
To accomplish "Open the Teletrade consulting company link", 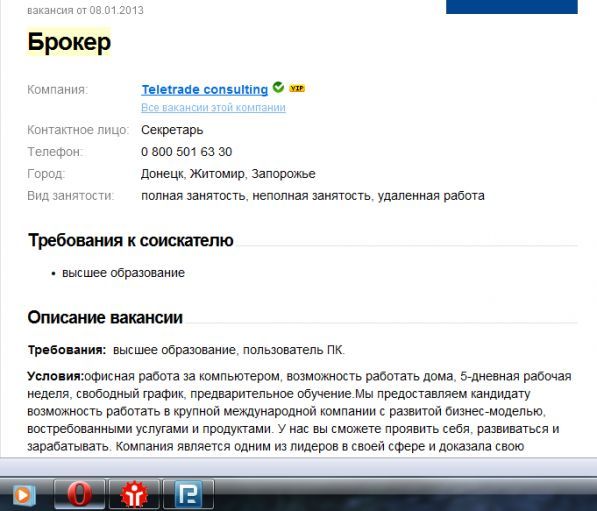I will tap(204, 89).
